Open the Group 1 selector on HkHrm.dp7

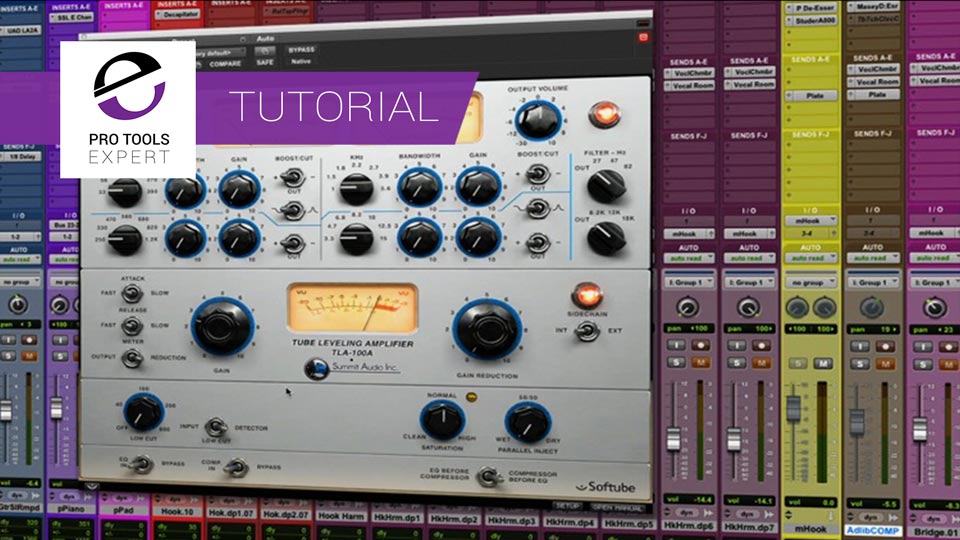[749, 282]
